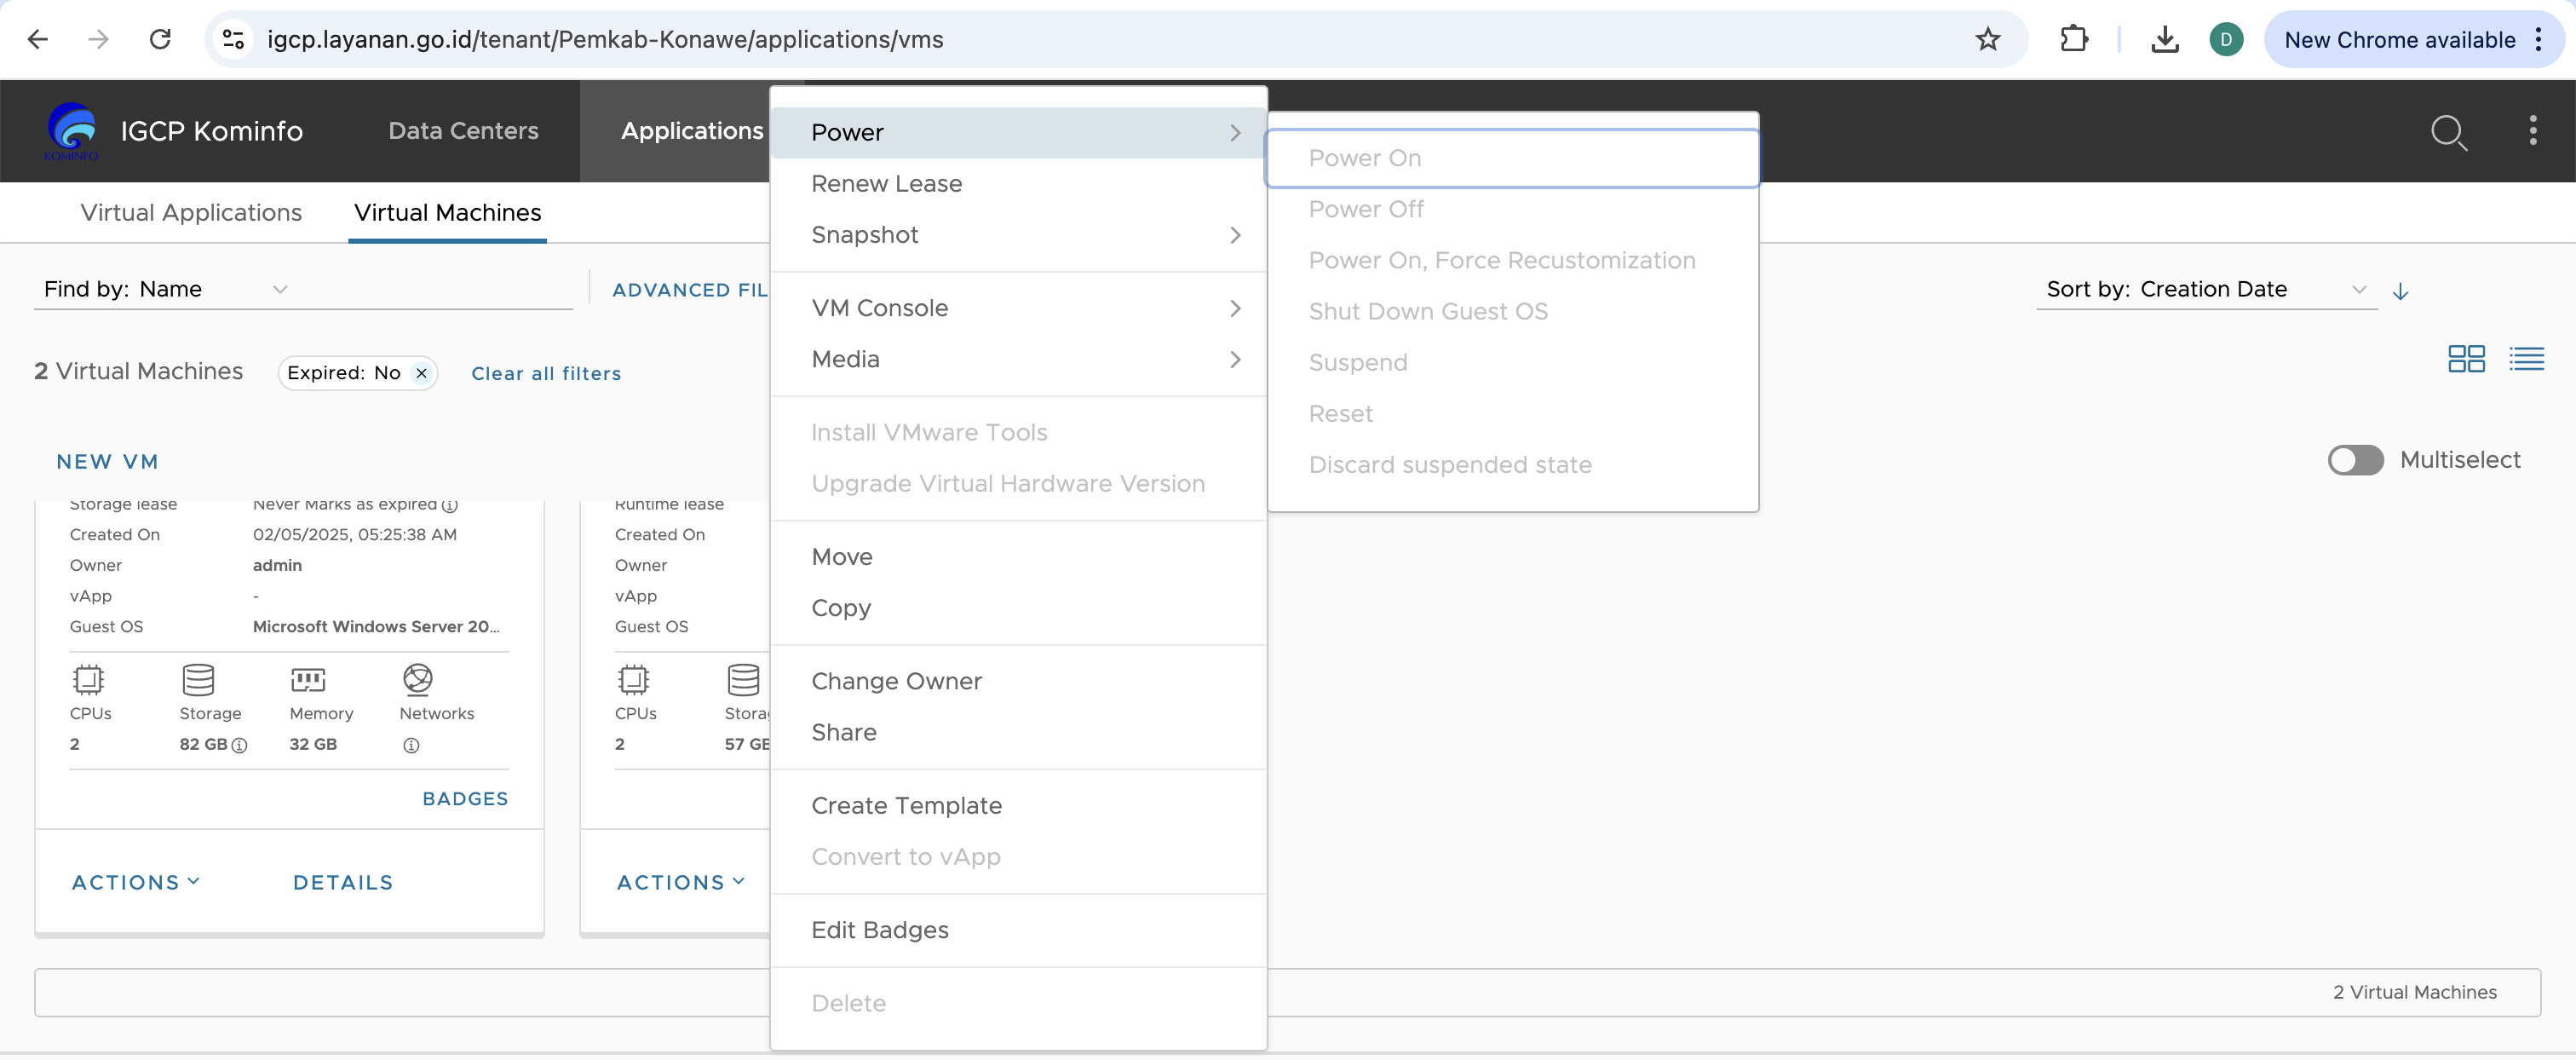Click the search magnifier icon in header
This screenshot has width=2576, height=1060.
coord(2448,131)
